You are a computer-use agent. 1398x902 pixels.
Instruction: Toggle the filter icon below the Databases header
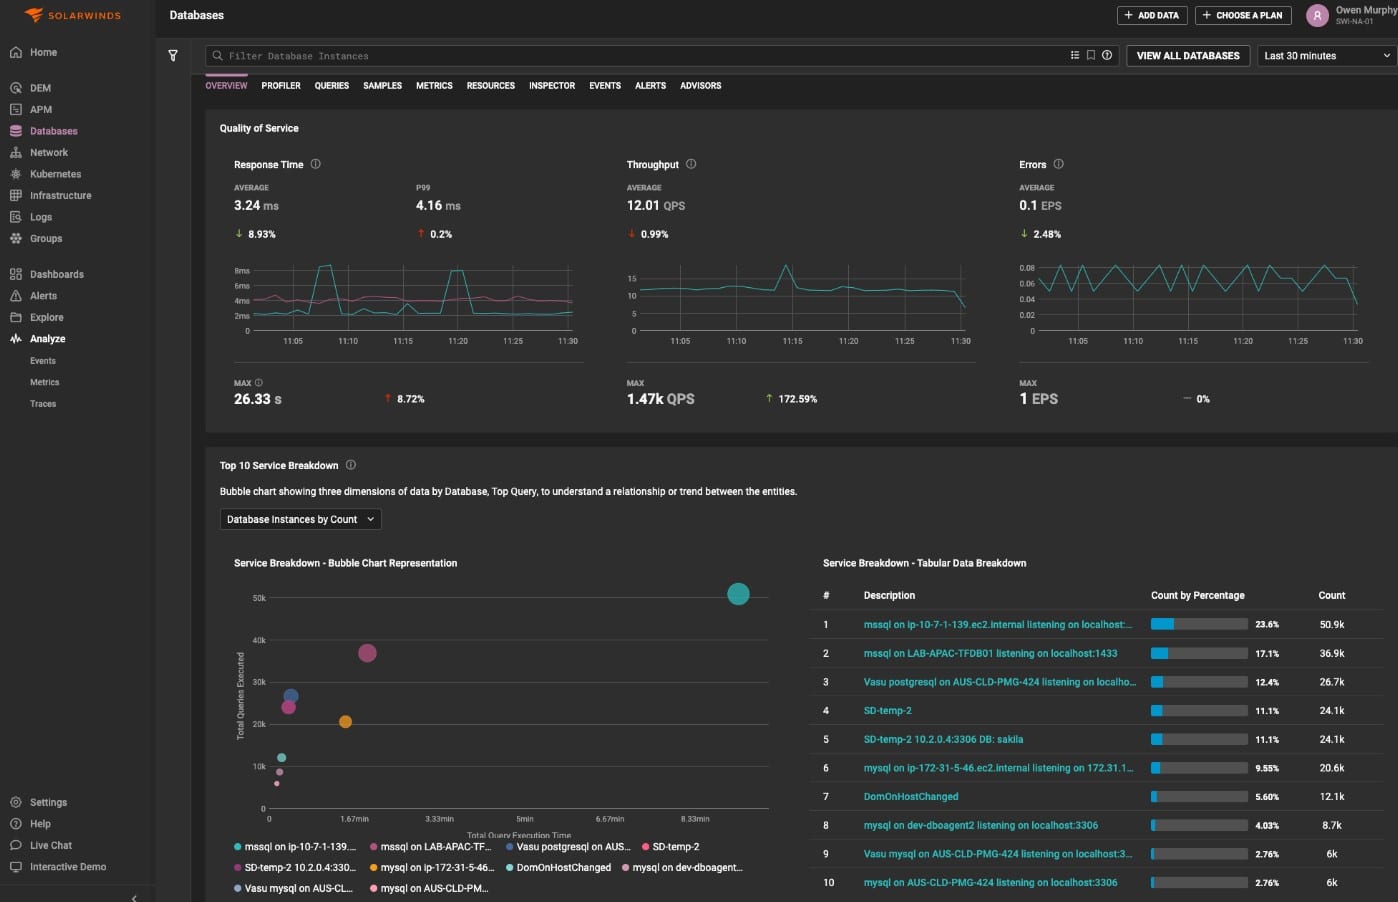coord(173,56)
